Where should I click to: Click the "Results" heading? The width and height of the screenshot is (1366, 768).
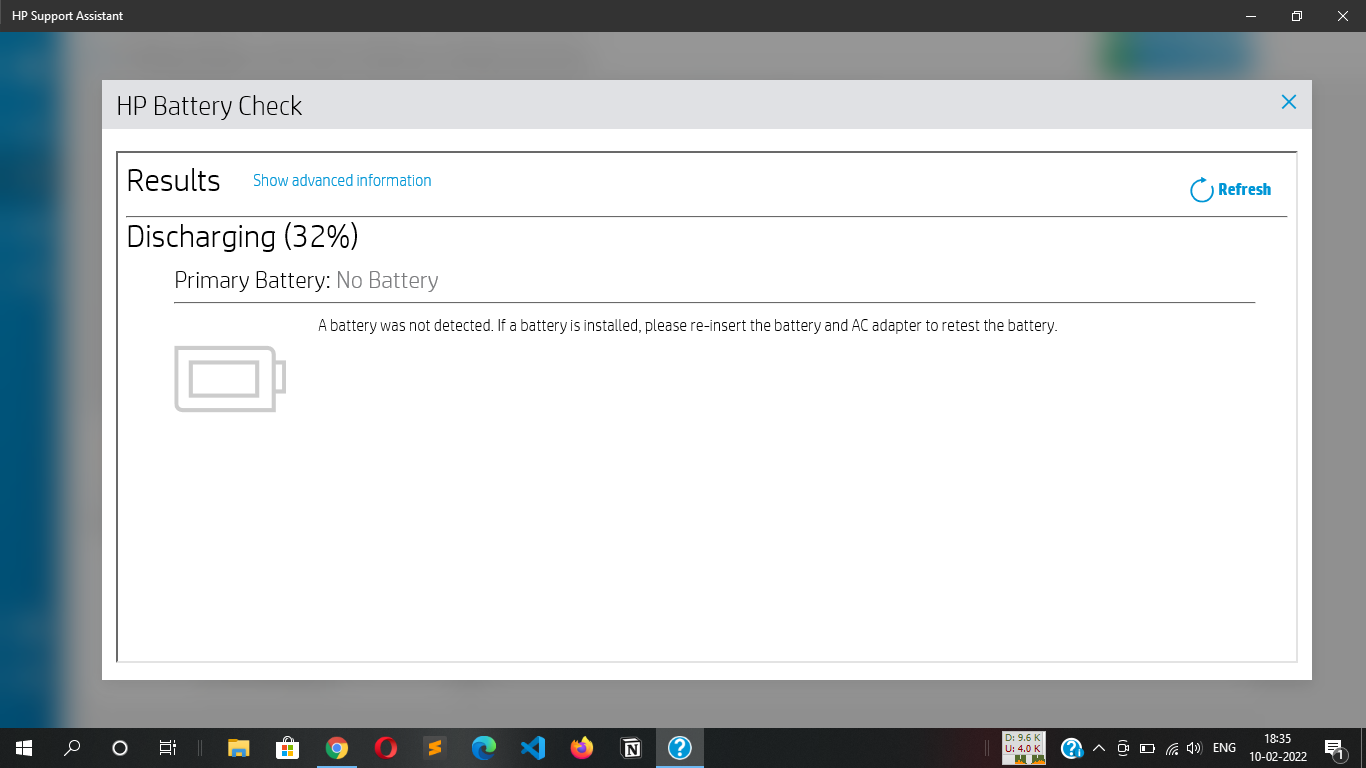[x=173, y=181]
